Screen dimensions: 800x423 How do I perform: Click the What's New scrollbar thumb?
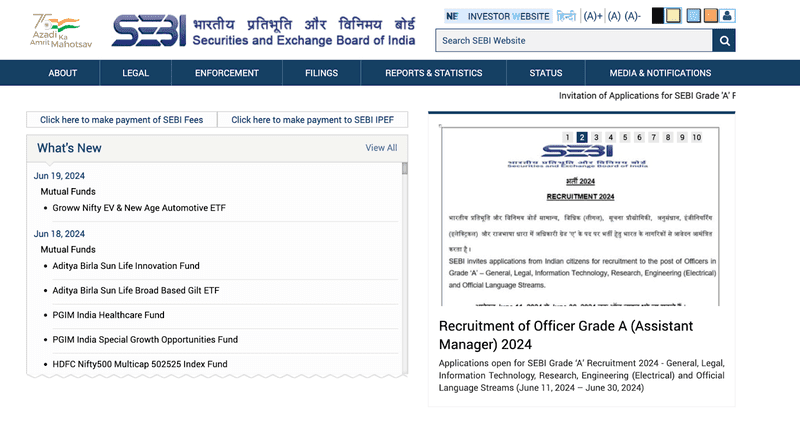click(405, 168)
